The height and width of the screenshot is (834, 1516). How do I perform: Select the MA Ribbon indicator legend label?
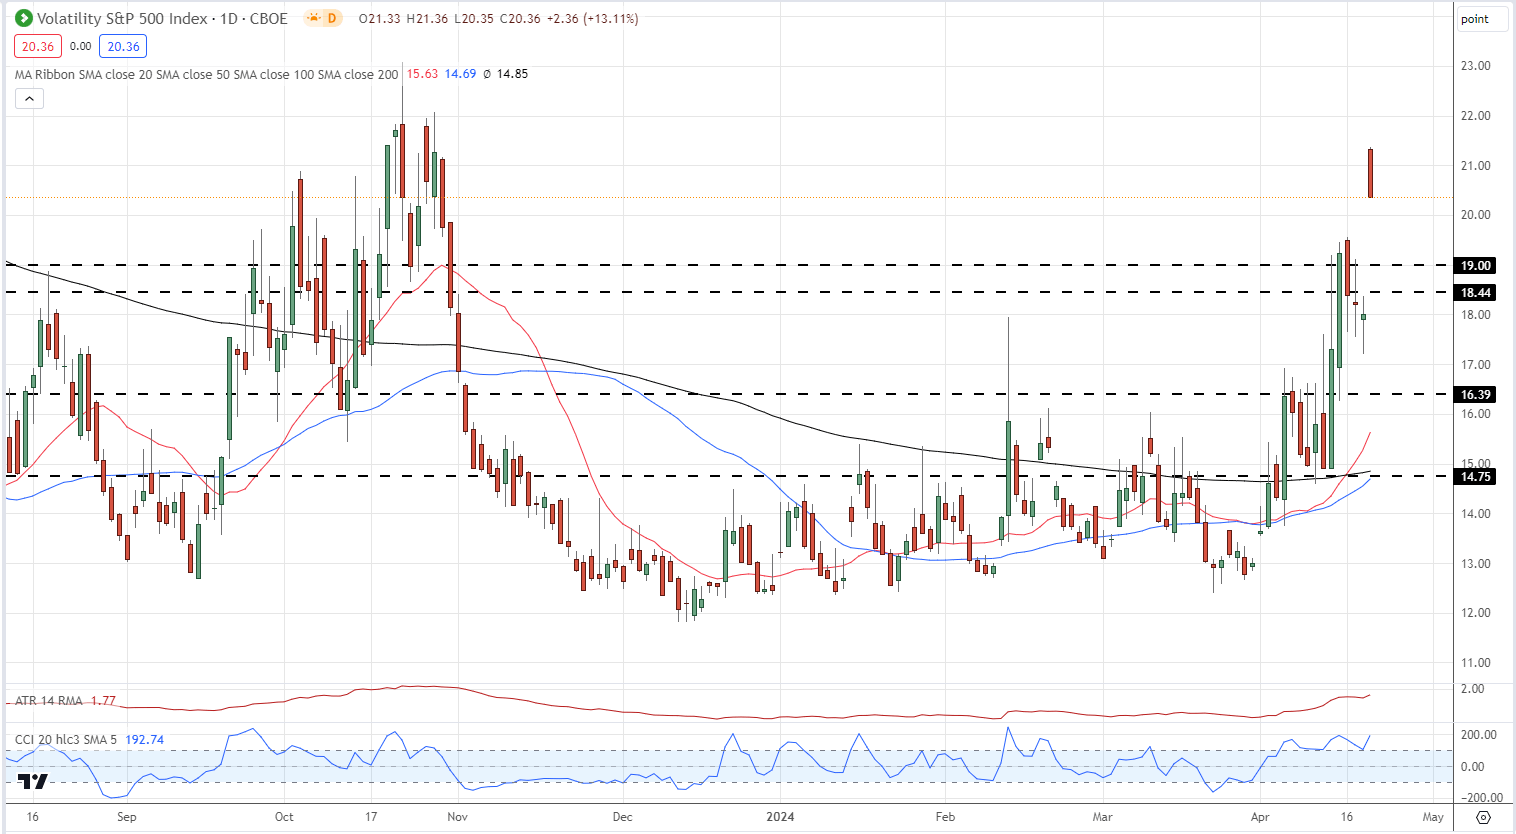[206, 74]
